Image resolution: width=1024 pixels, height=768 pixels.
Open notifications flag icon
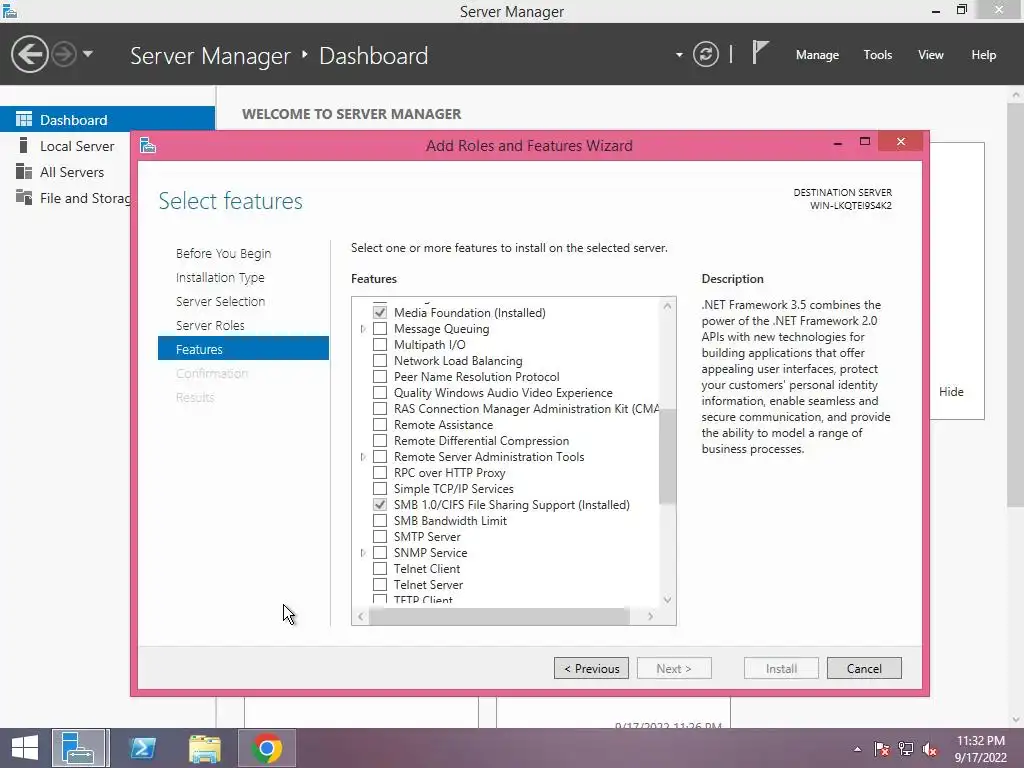point(760,53)
